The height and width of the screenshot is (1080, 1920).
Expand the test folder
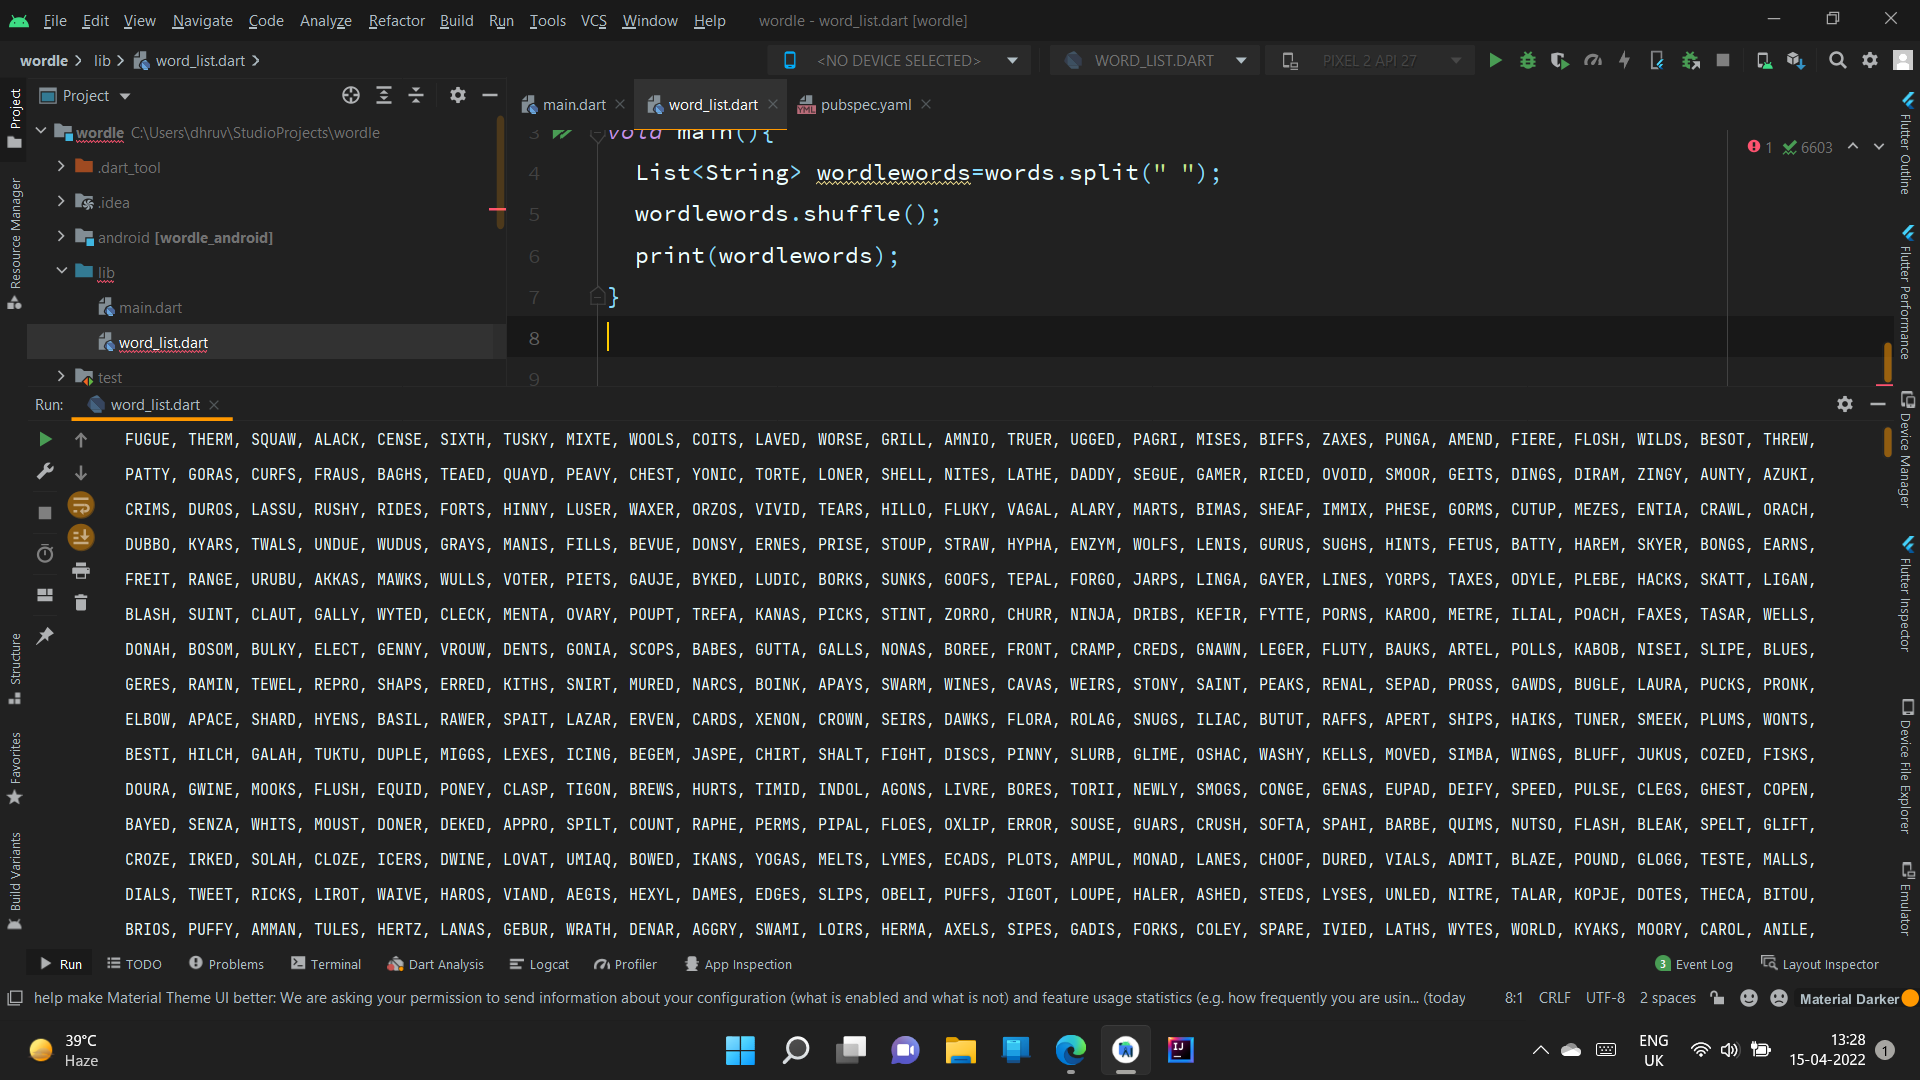(x=61, y=377)
